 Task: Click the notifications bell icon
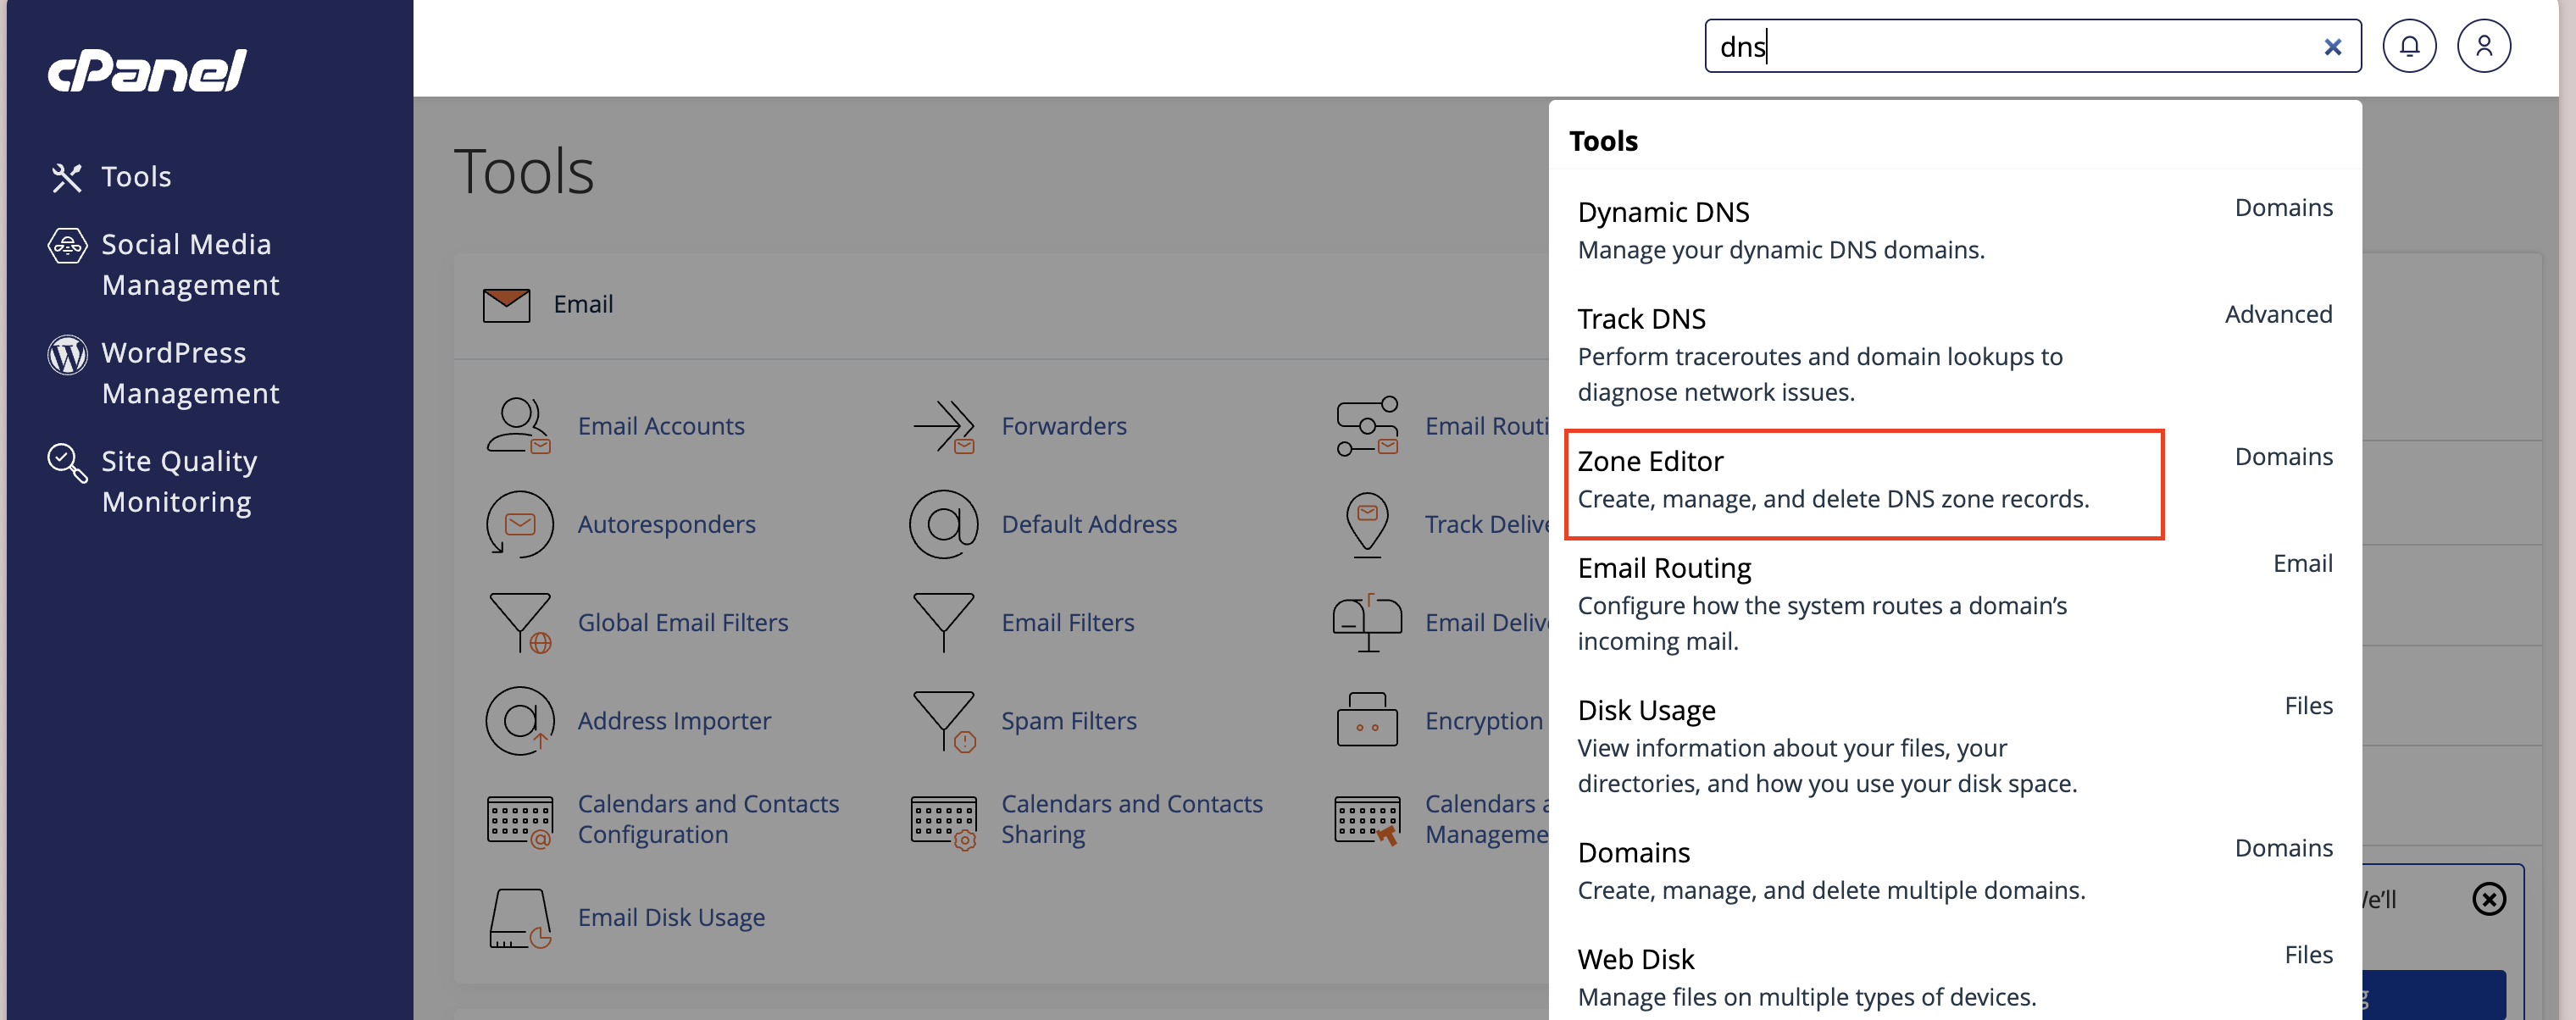(x=2408, y=46)
